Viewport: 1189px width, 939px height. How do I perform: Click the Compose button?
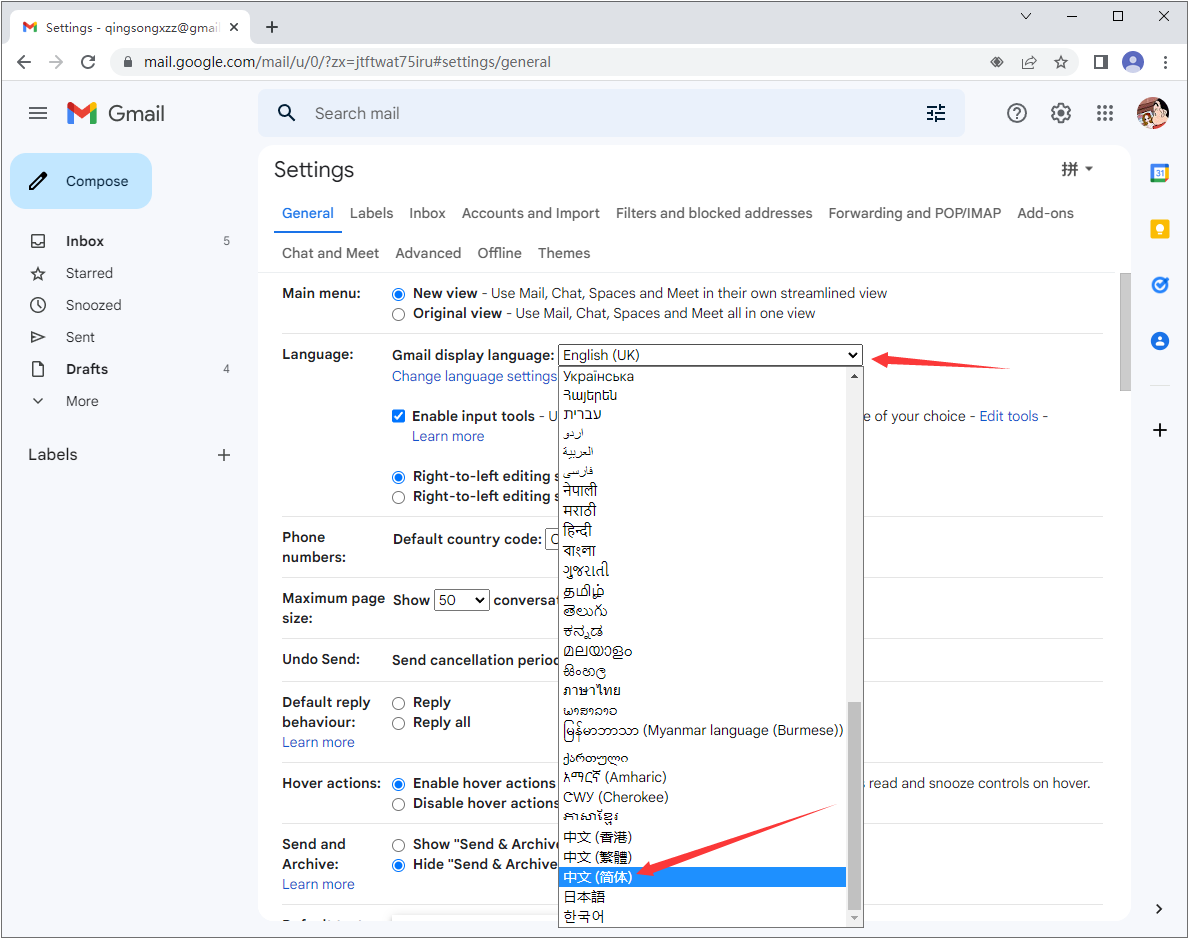click(81, 181)
